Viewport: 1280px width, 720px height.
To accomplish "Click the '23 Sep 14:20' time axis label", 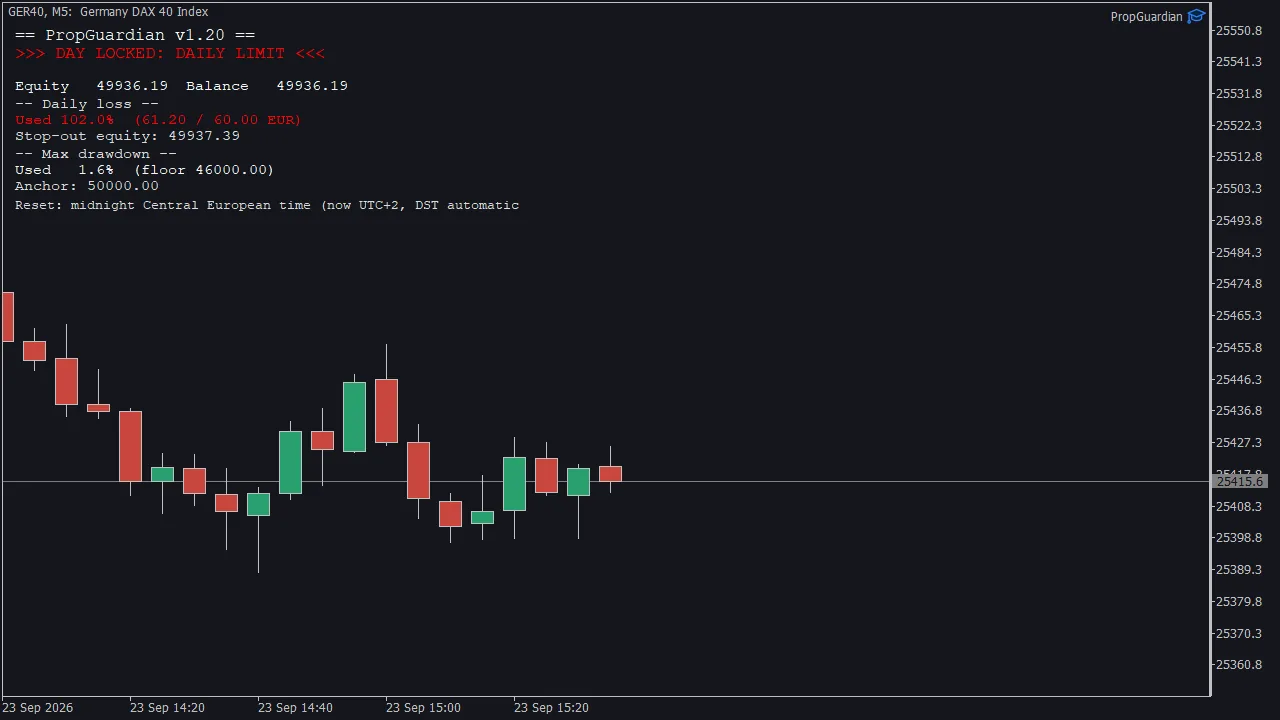I will pos(167,708).
